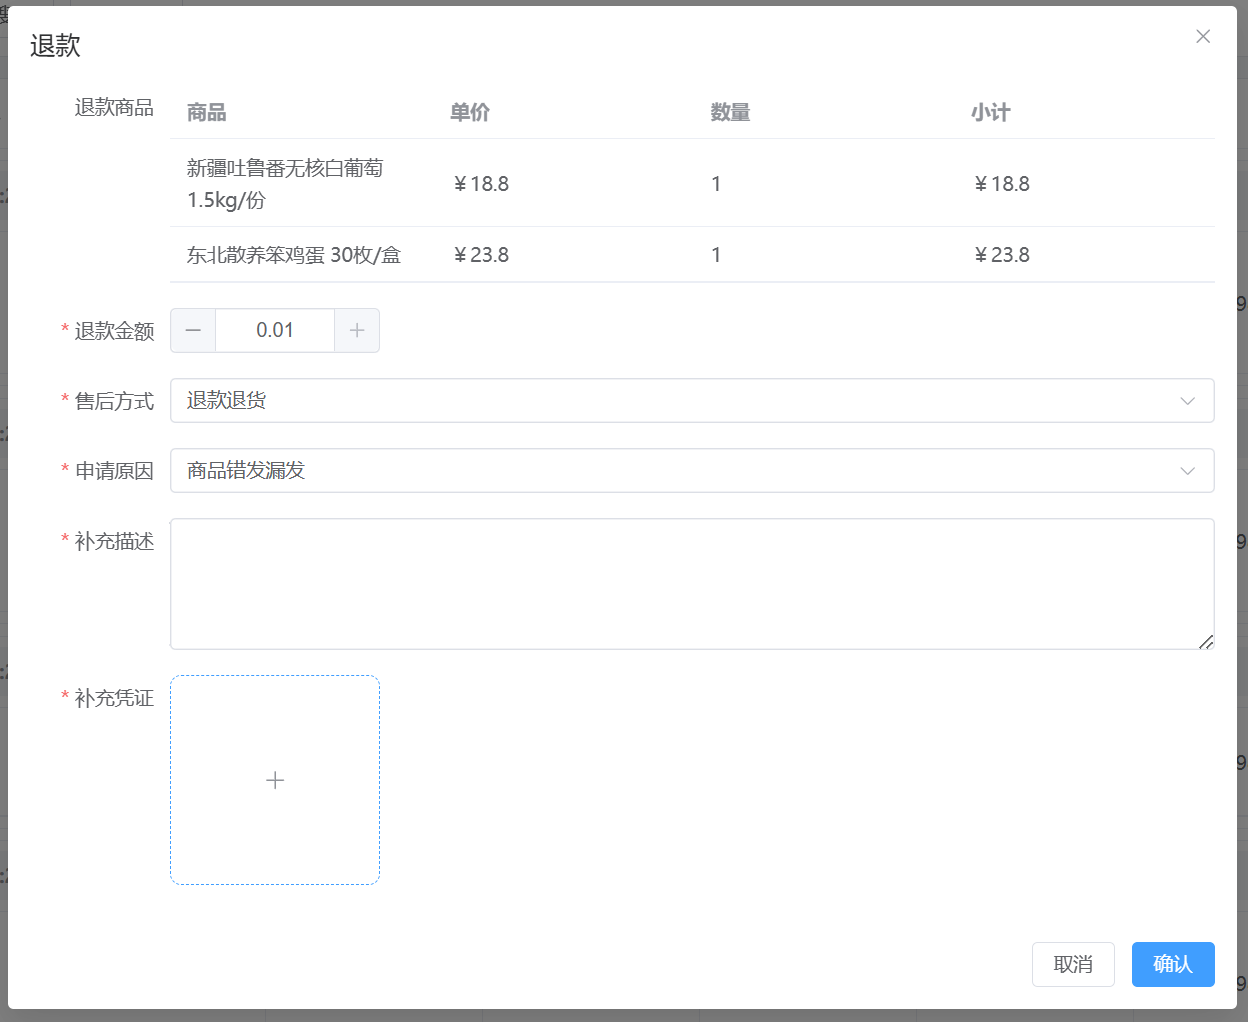Click the 单价 column header

pyautogui.click(x=470, y=113)
